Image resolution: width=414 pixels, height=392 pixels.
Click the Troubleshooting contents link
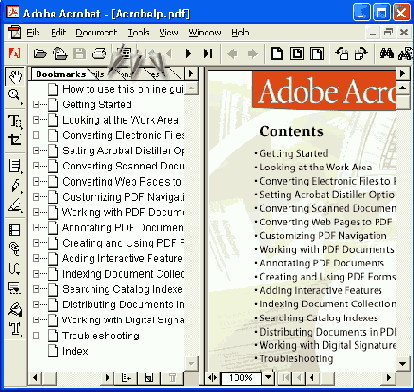point(296,359)
